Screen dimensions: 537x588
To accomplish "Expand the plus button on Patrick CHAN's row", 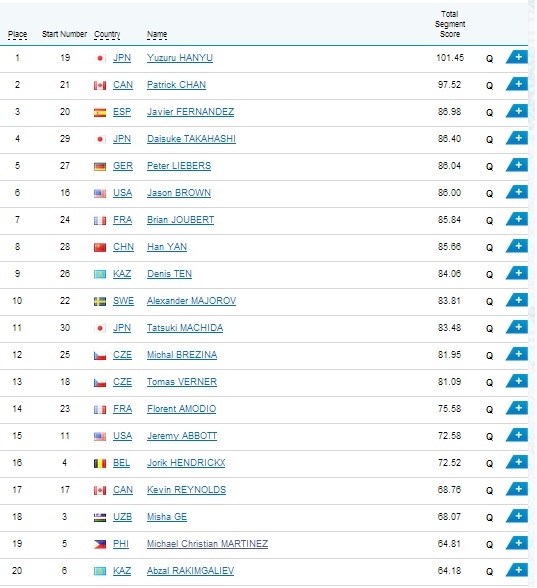I will 517,84.
